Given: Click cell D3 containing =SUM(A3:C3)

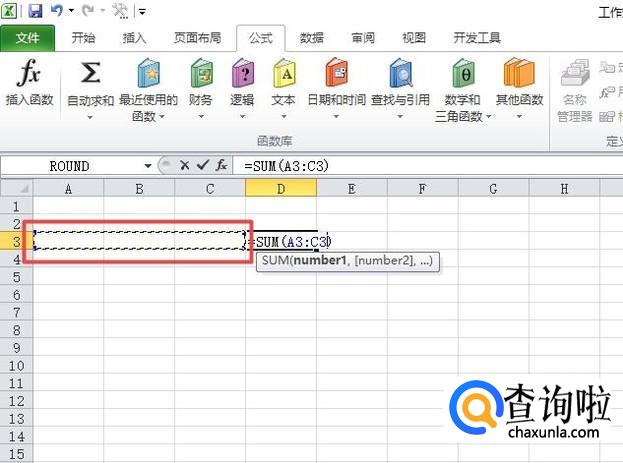Looking at the screenshot, I should tap(282, 241).
